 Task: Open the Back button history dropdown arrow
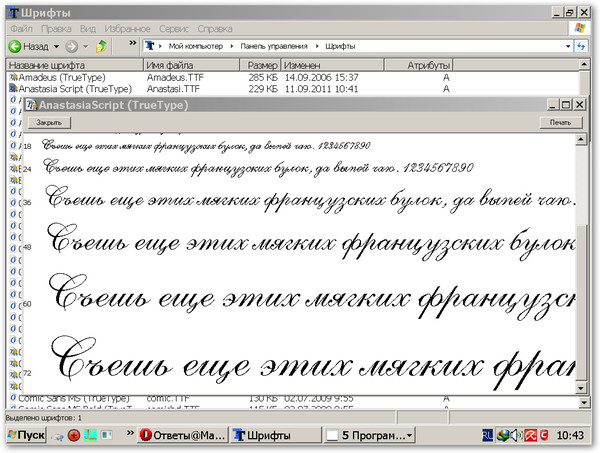pyautogui.click(x=55, y=46)
